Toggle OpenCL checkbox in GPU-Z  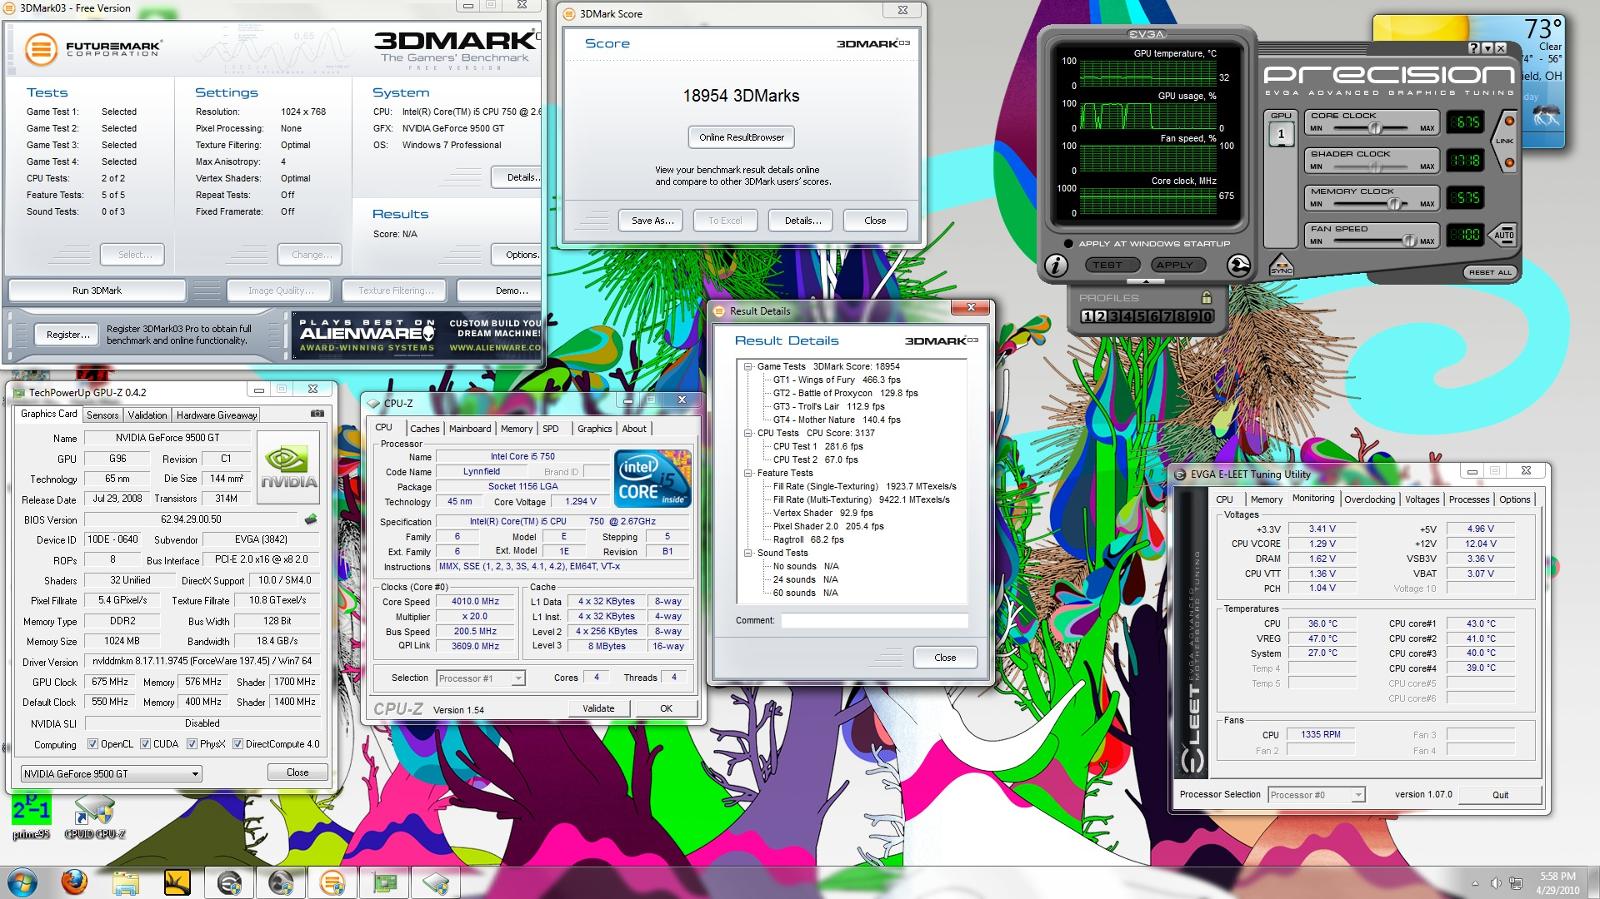tap(92, 744)
